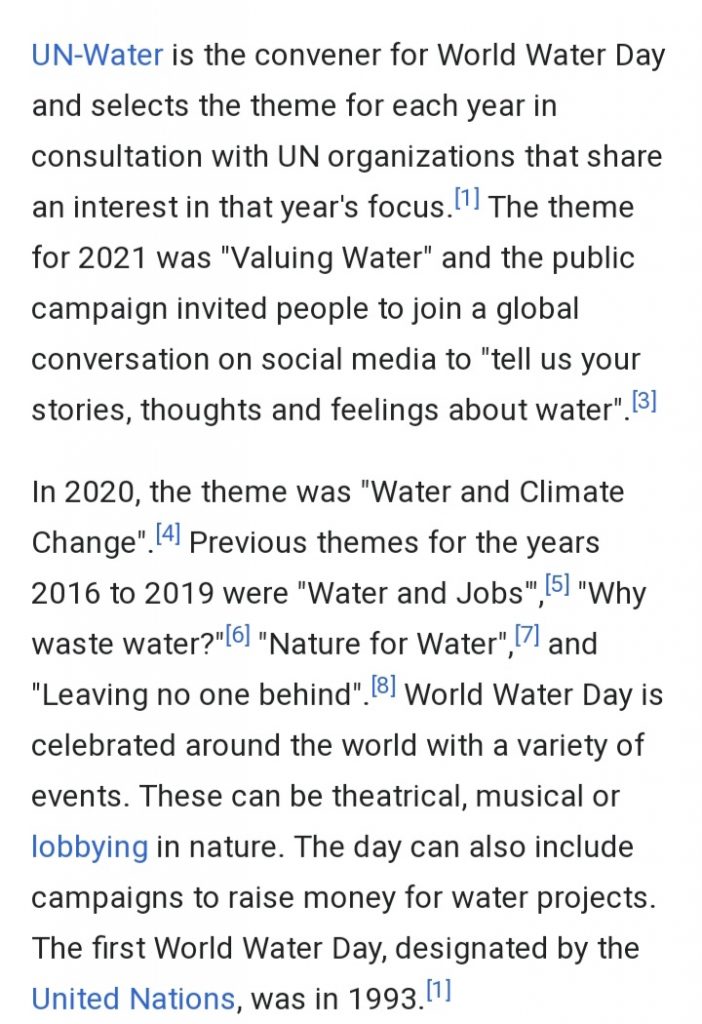Click the quoted text "Nature for Water"
The height and width of the screenshot is (1024, 702).
coord(385,644)
